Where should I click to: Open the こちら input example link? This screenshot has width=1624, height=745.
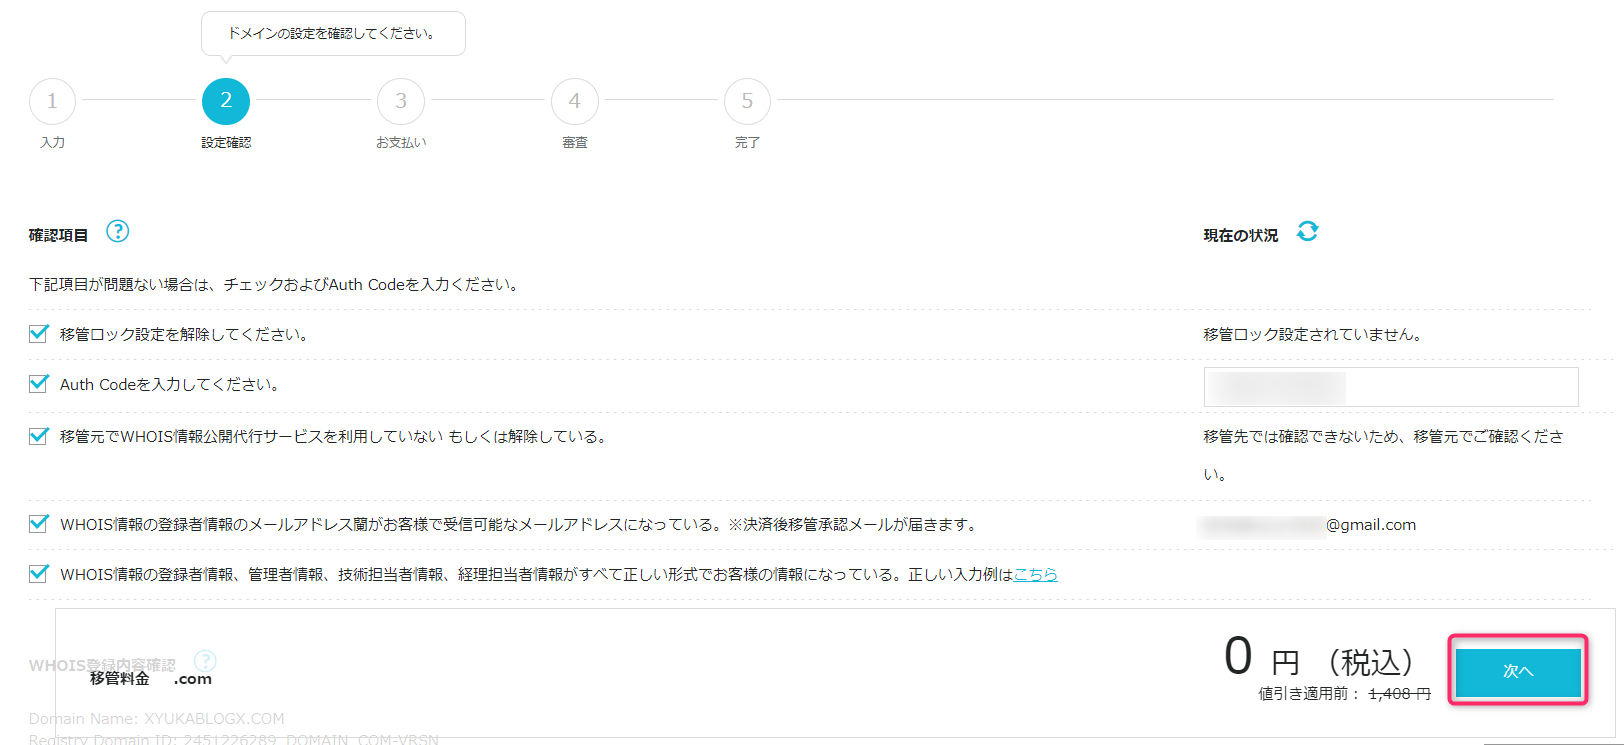pyautogui.click(x=1035, y=574)
